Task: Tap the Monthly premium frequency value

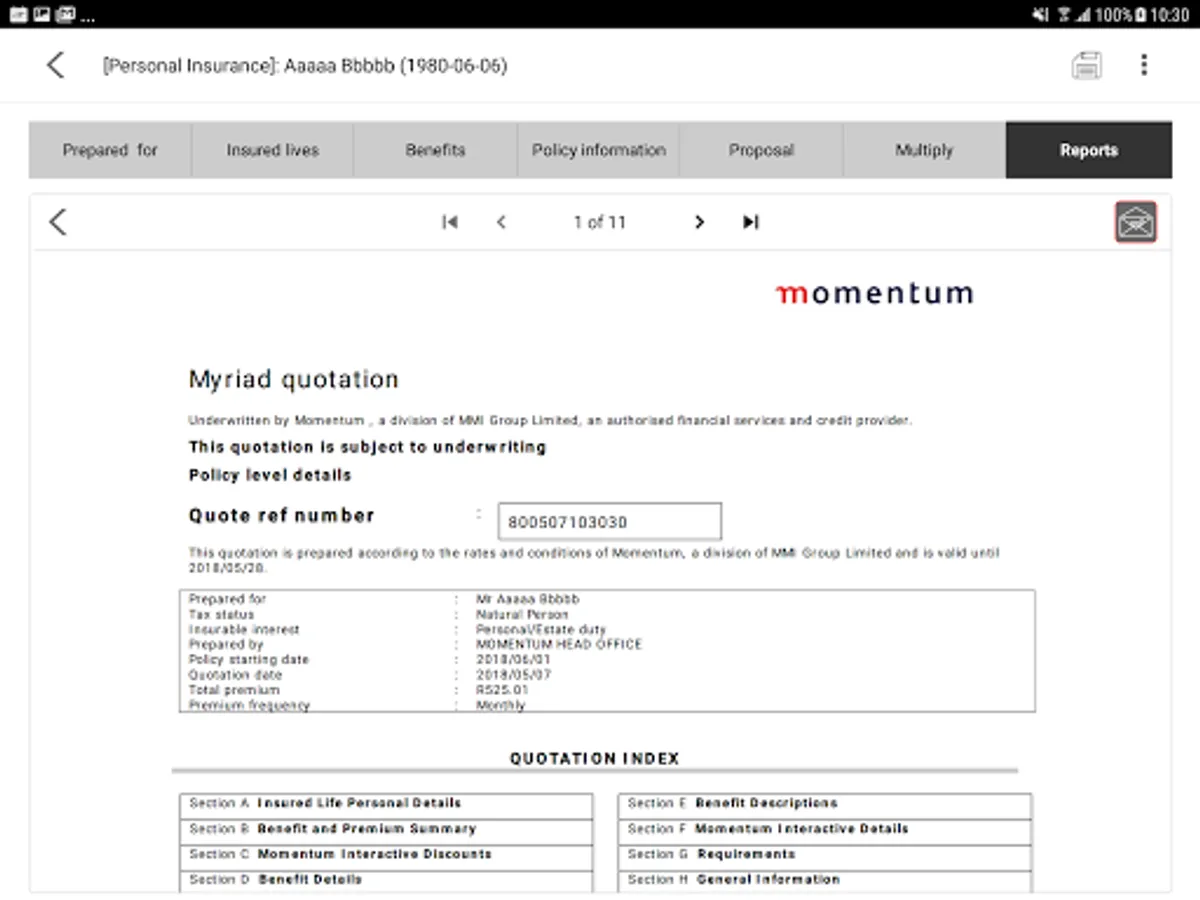Action: click(x=500, y=705)
